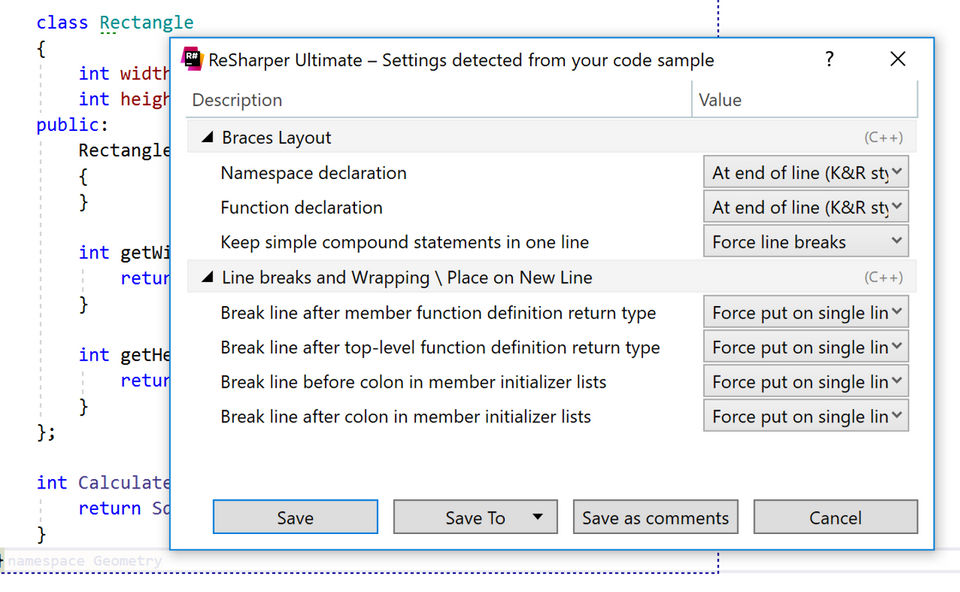Select the Namespace declaration setting row
This screenshot has width=960, height=592.
coord(314,173)
